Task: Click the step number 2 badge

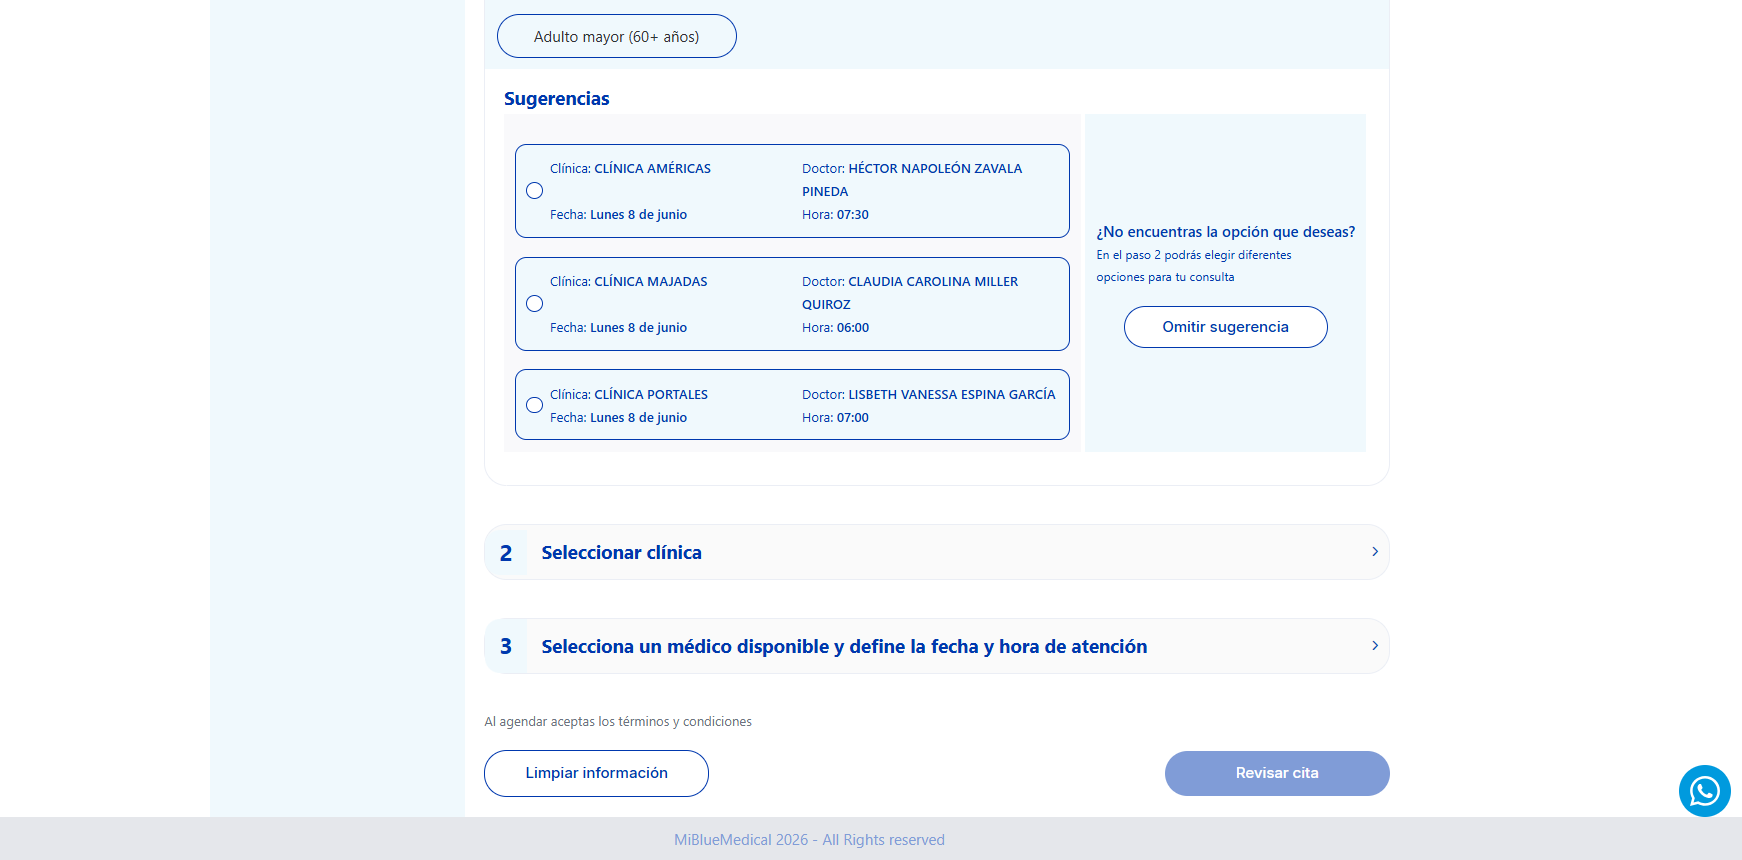Action: pyautogui.click(x=506, y=552)
